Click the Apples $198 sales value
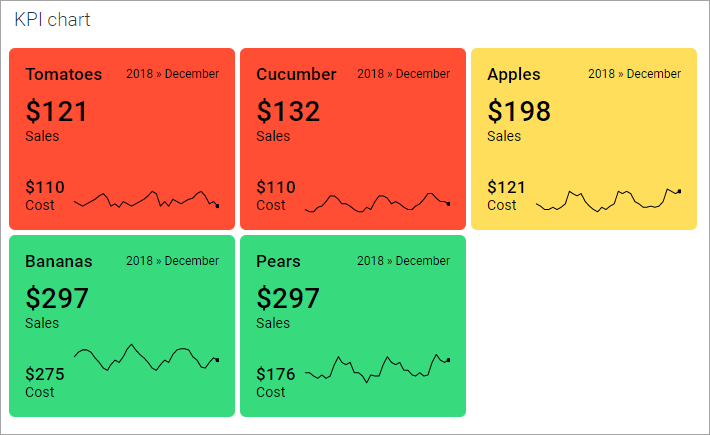 tap(519, 111)
